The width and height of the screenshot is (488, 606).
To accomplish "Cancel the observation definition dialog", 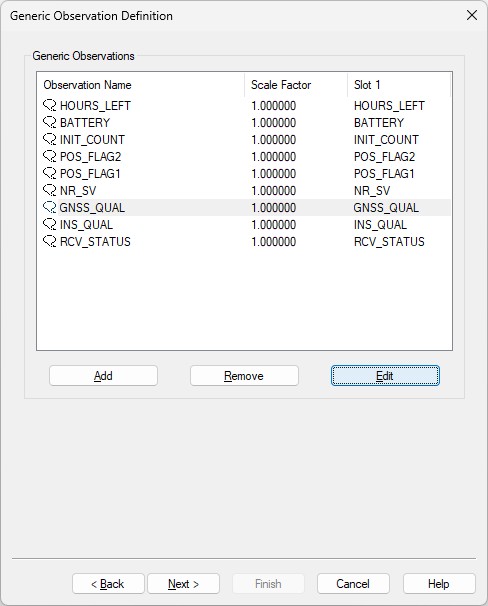I will (353, 584).
